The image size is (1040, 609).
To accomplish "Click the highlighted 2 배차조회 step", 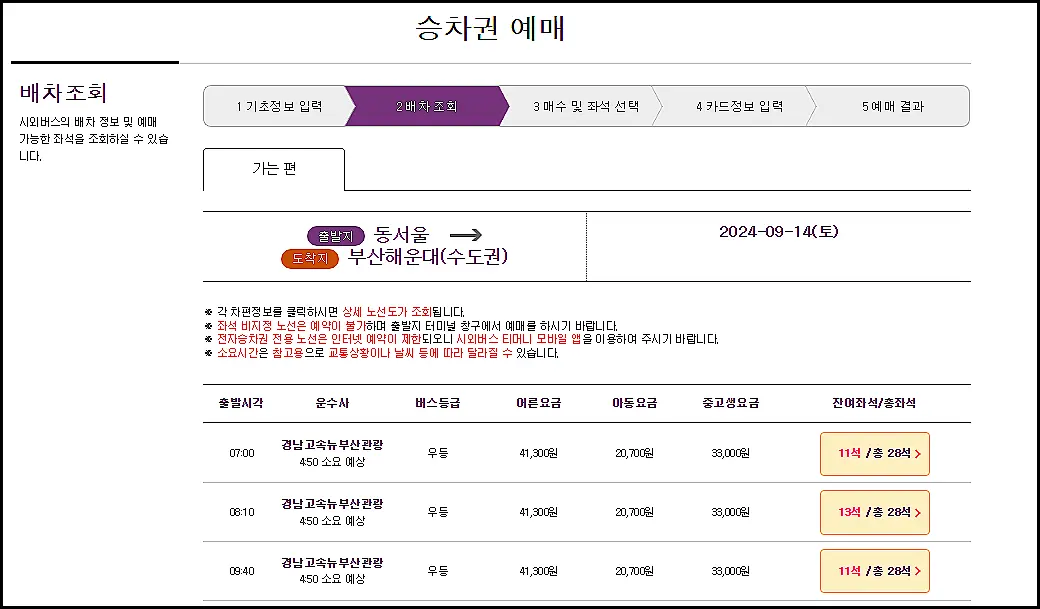I will click(x=428, y=104).
